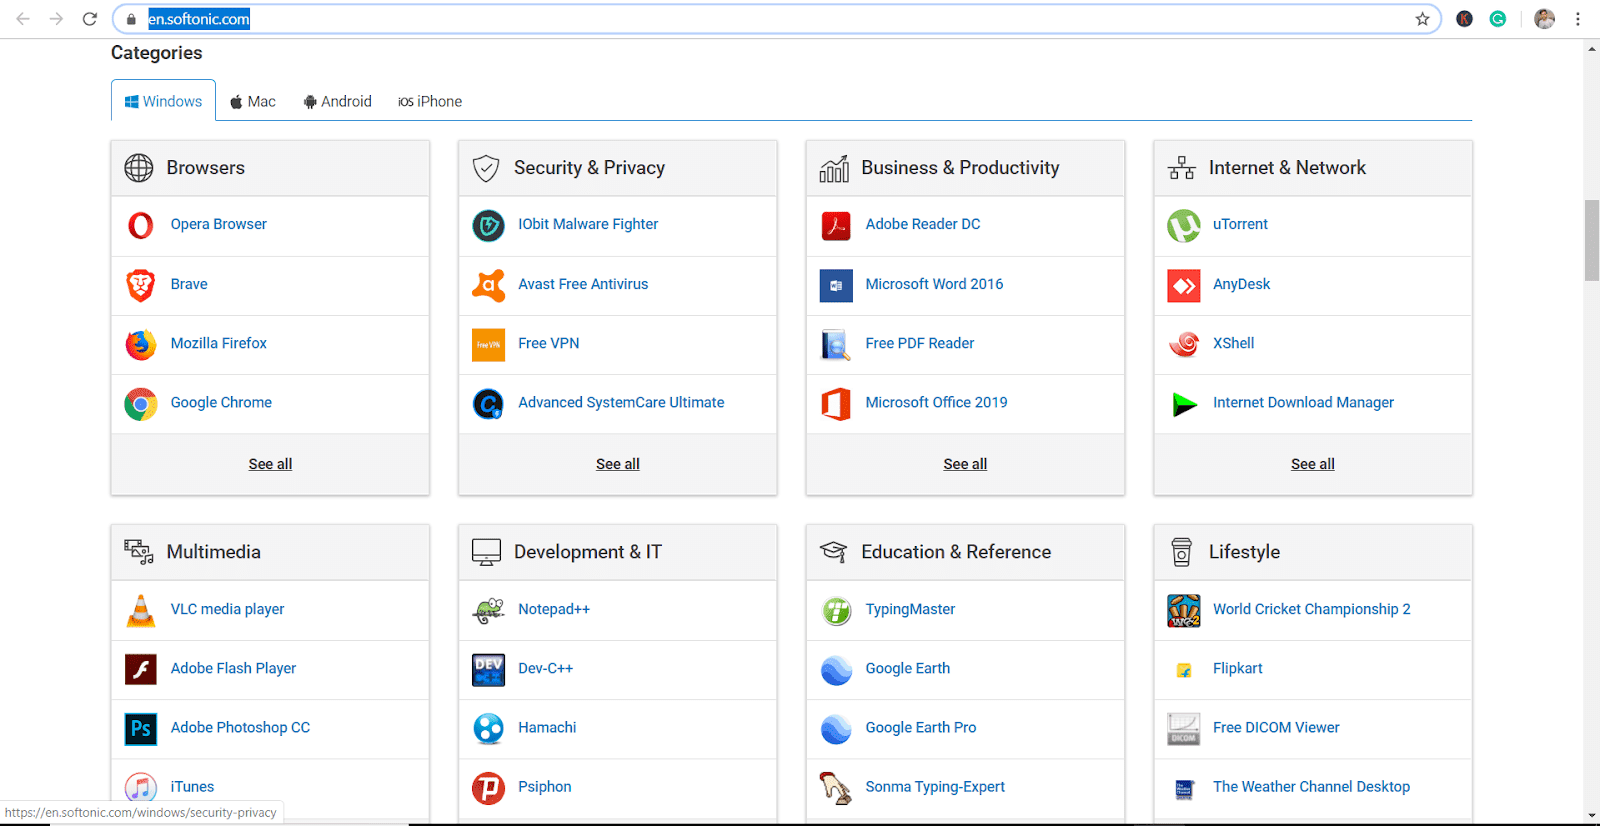Click the TypingMaster icon
The width and height of the screenshot is (1600, 826).
pos(836,610)
